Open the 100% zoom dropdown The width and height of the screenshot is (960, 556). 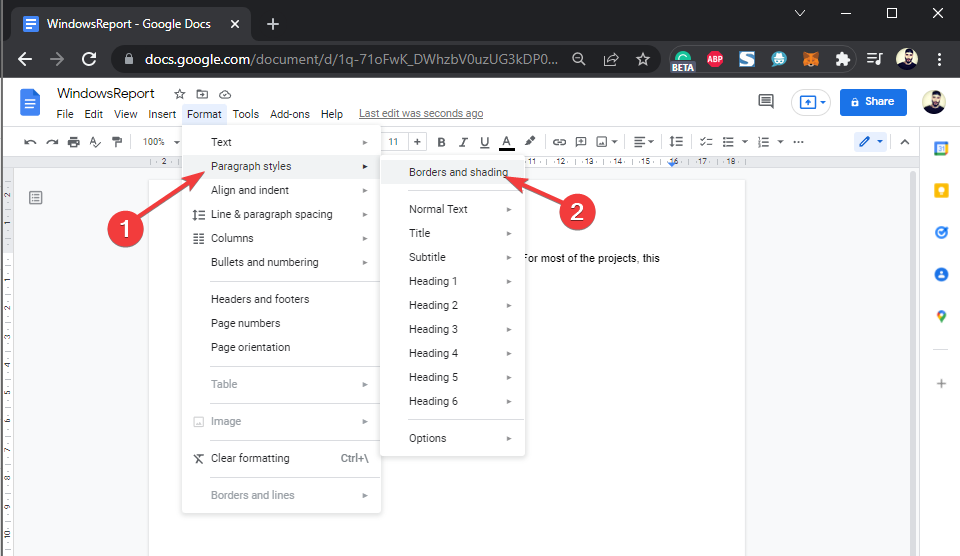pos(161,142)
